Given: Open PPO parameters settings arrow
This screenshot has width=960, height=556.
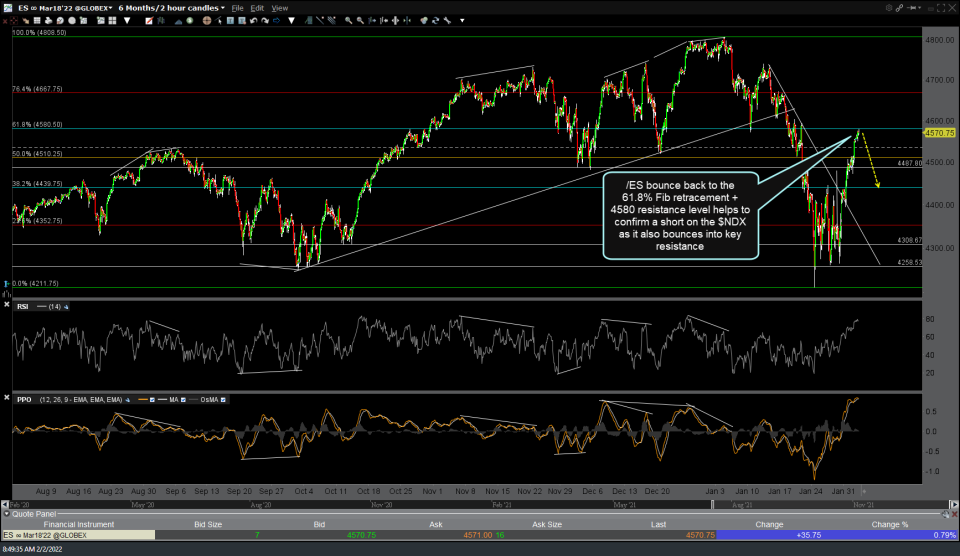Looking at the screenshot, I should [x=127, y=400].
